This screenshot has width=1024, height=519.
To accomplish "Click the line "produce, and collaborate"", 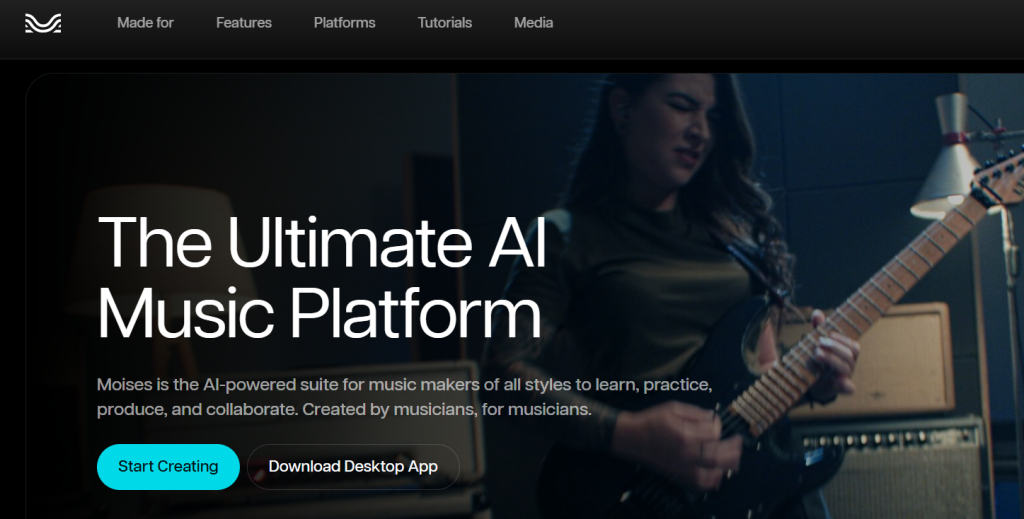I will (344, 410).
